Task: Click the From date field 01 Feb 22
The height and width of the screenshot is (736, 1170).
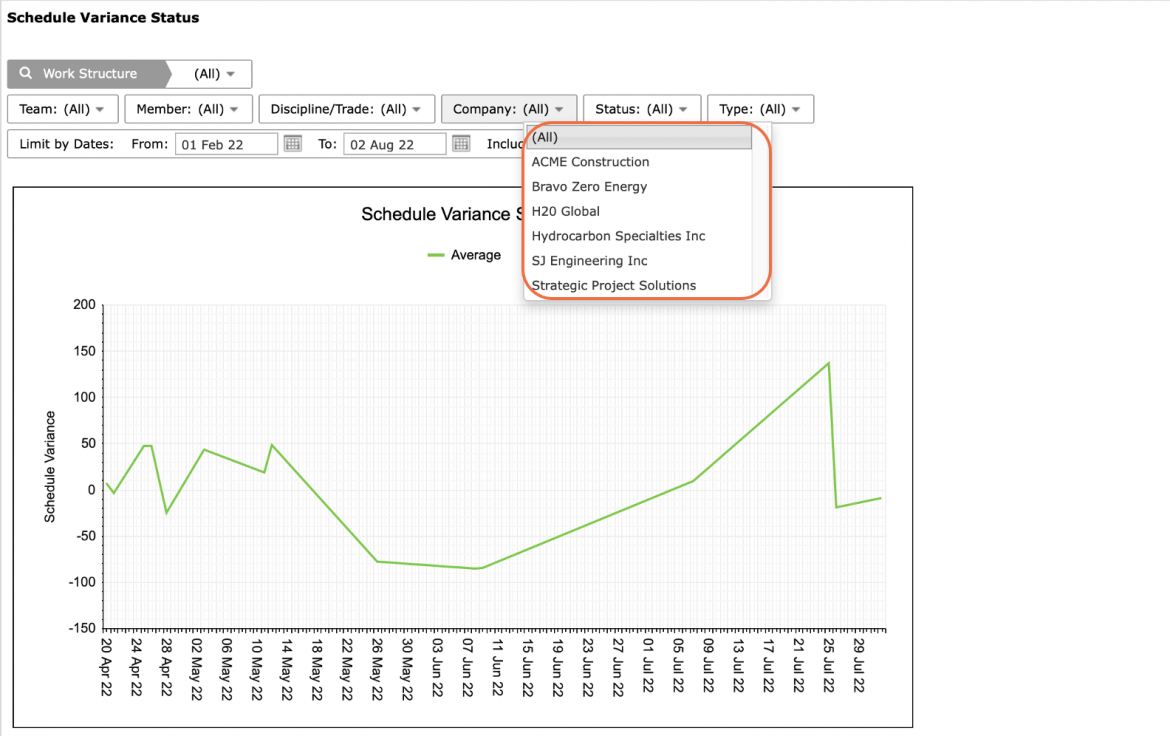Action: tap(227, 144)
